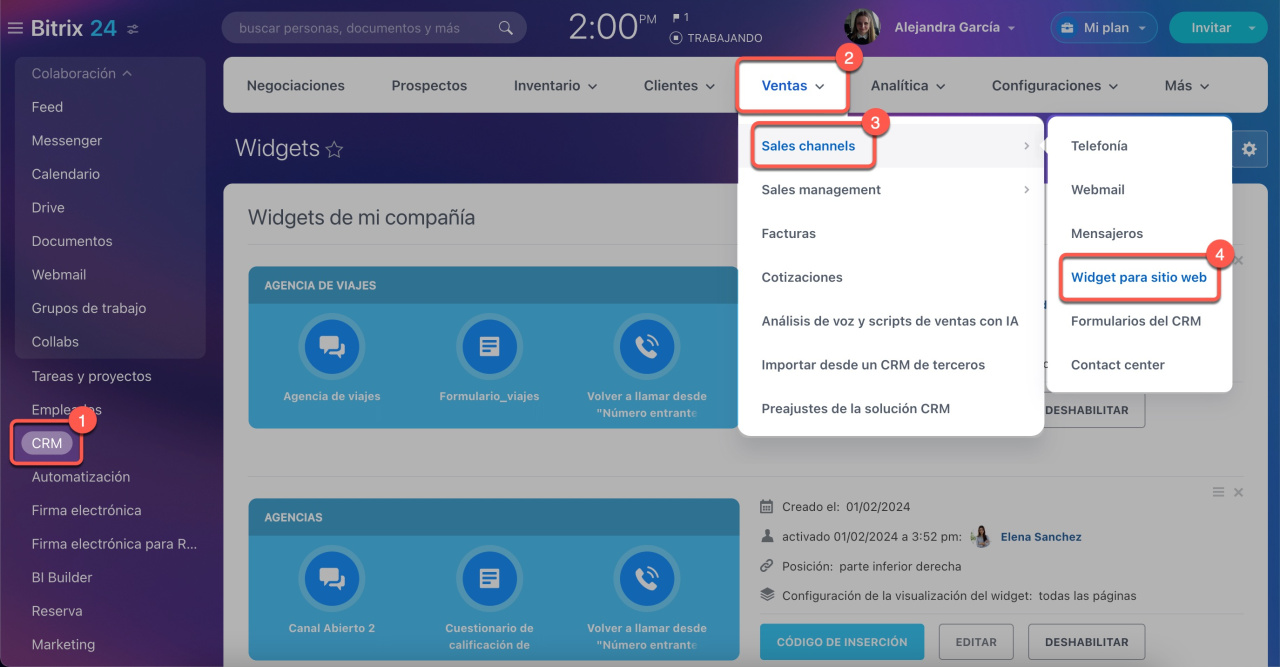The height and width of the screenshot is (667, 1280).
Task: Remove the Agencias widget with its X
Action: (1239, 492)
